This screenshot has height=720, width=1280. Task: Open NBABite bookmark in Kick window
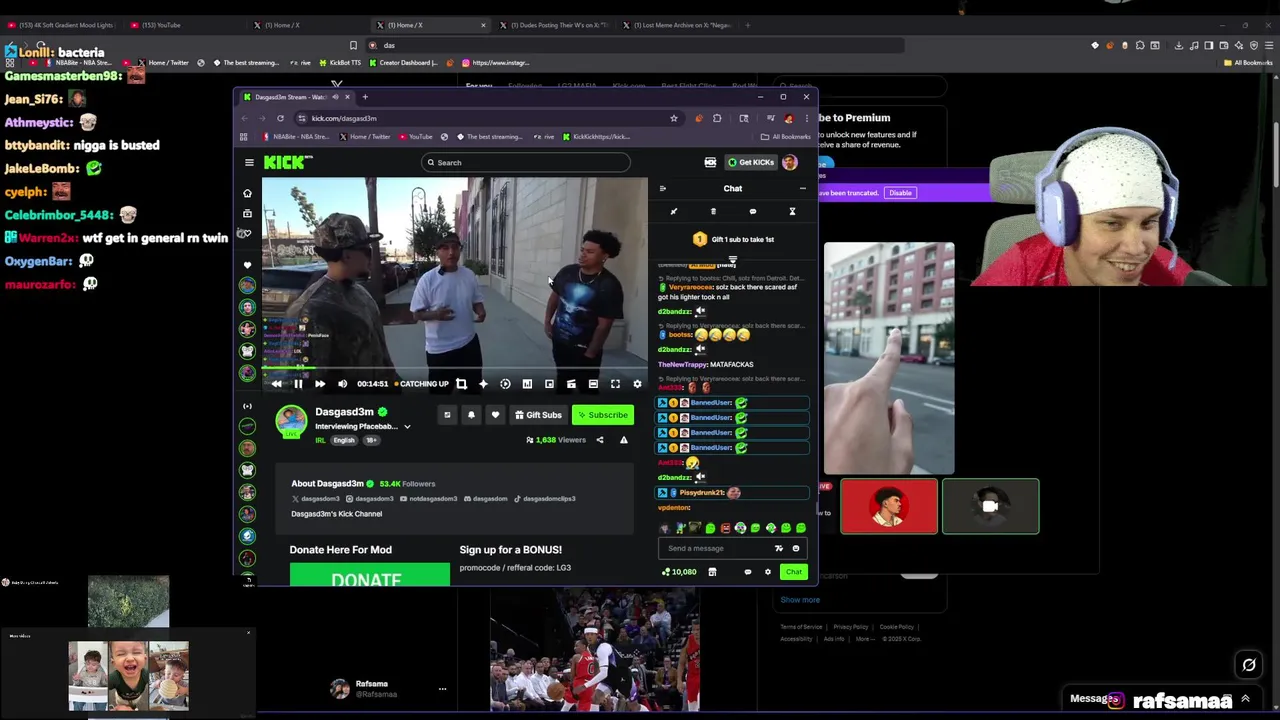pos(295,137)
